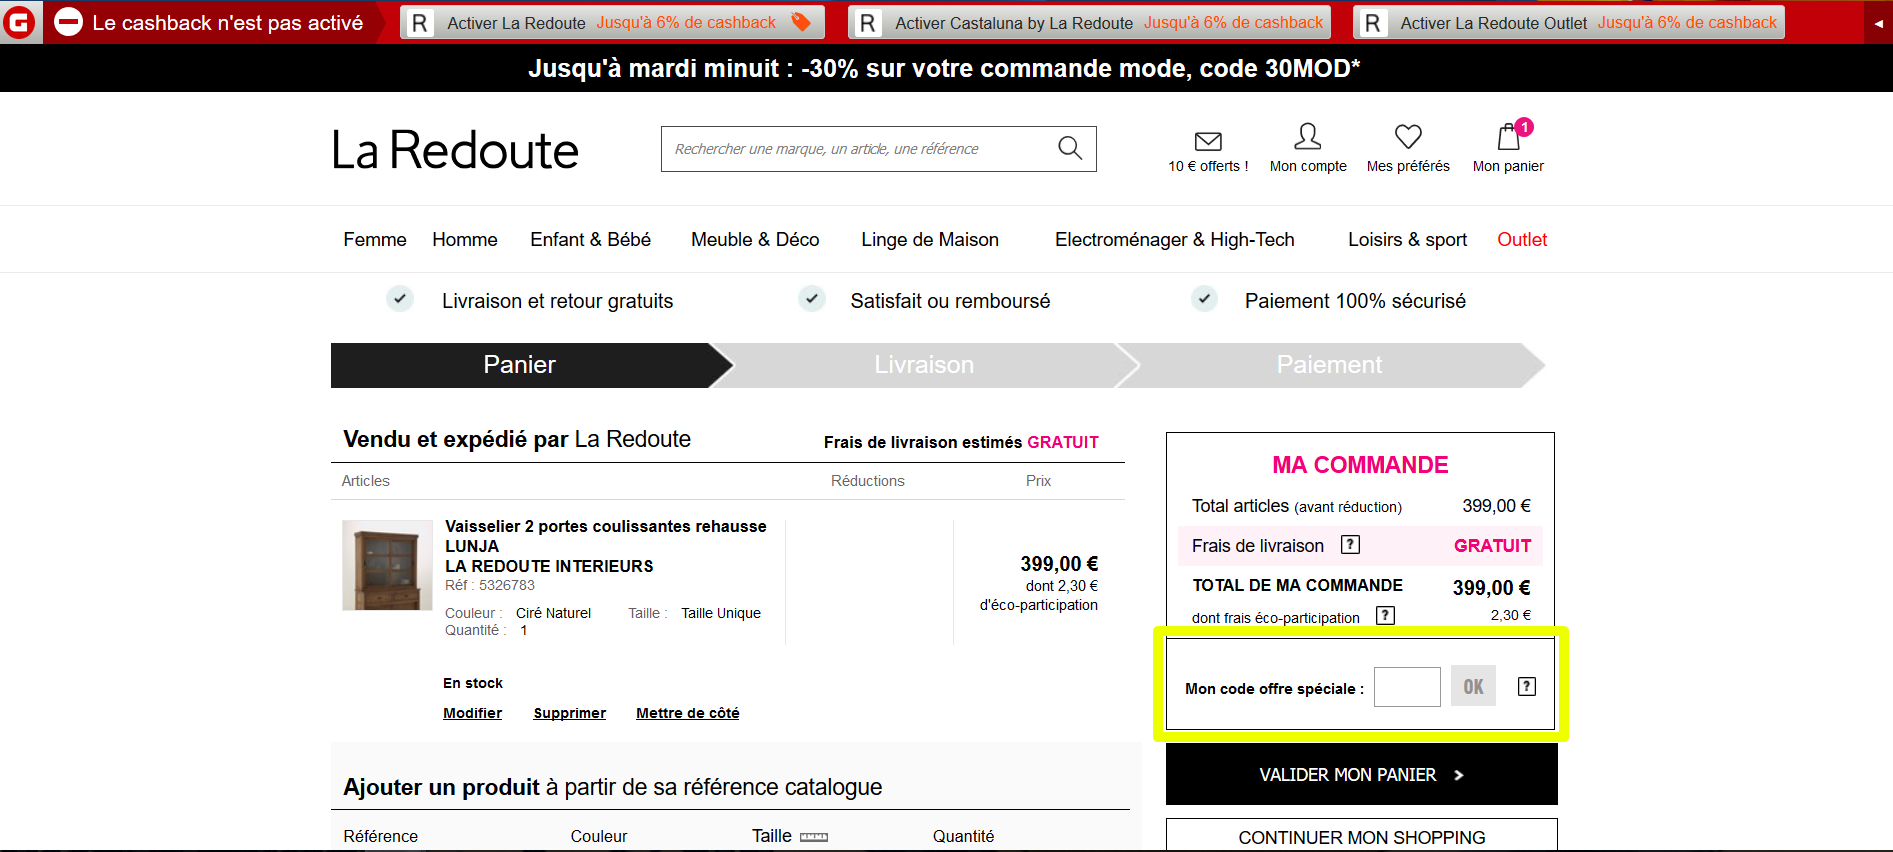Click Modifier link for the item
This screenshot has width=1893, height=852.
pyautogui.click(x=472, y=713)
